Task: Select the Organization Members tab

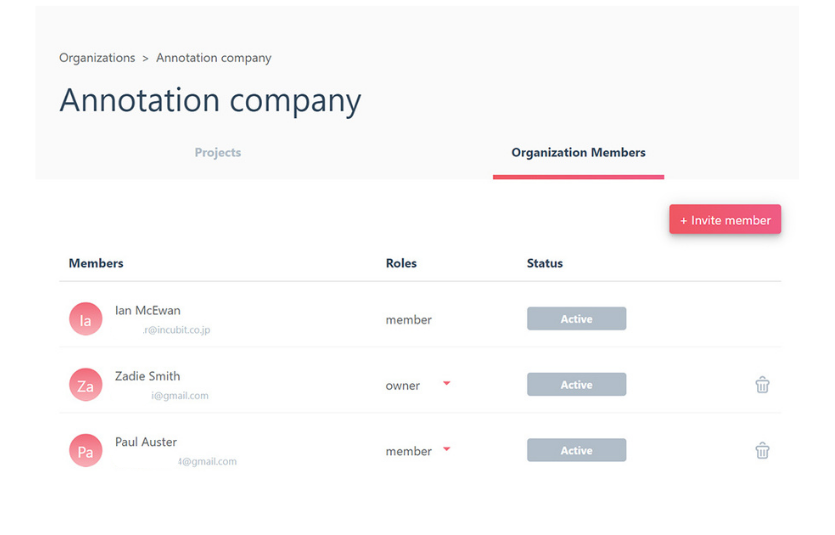Action: tap(578, 153)
